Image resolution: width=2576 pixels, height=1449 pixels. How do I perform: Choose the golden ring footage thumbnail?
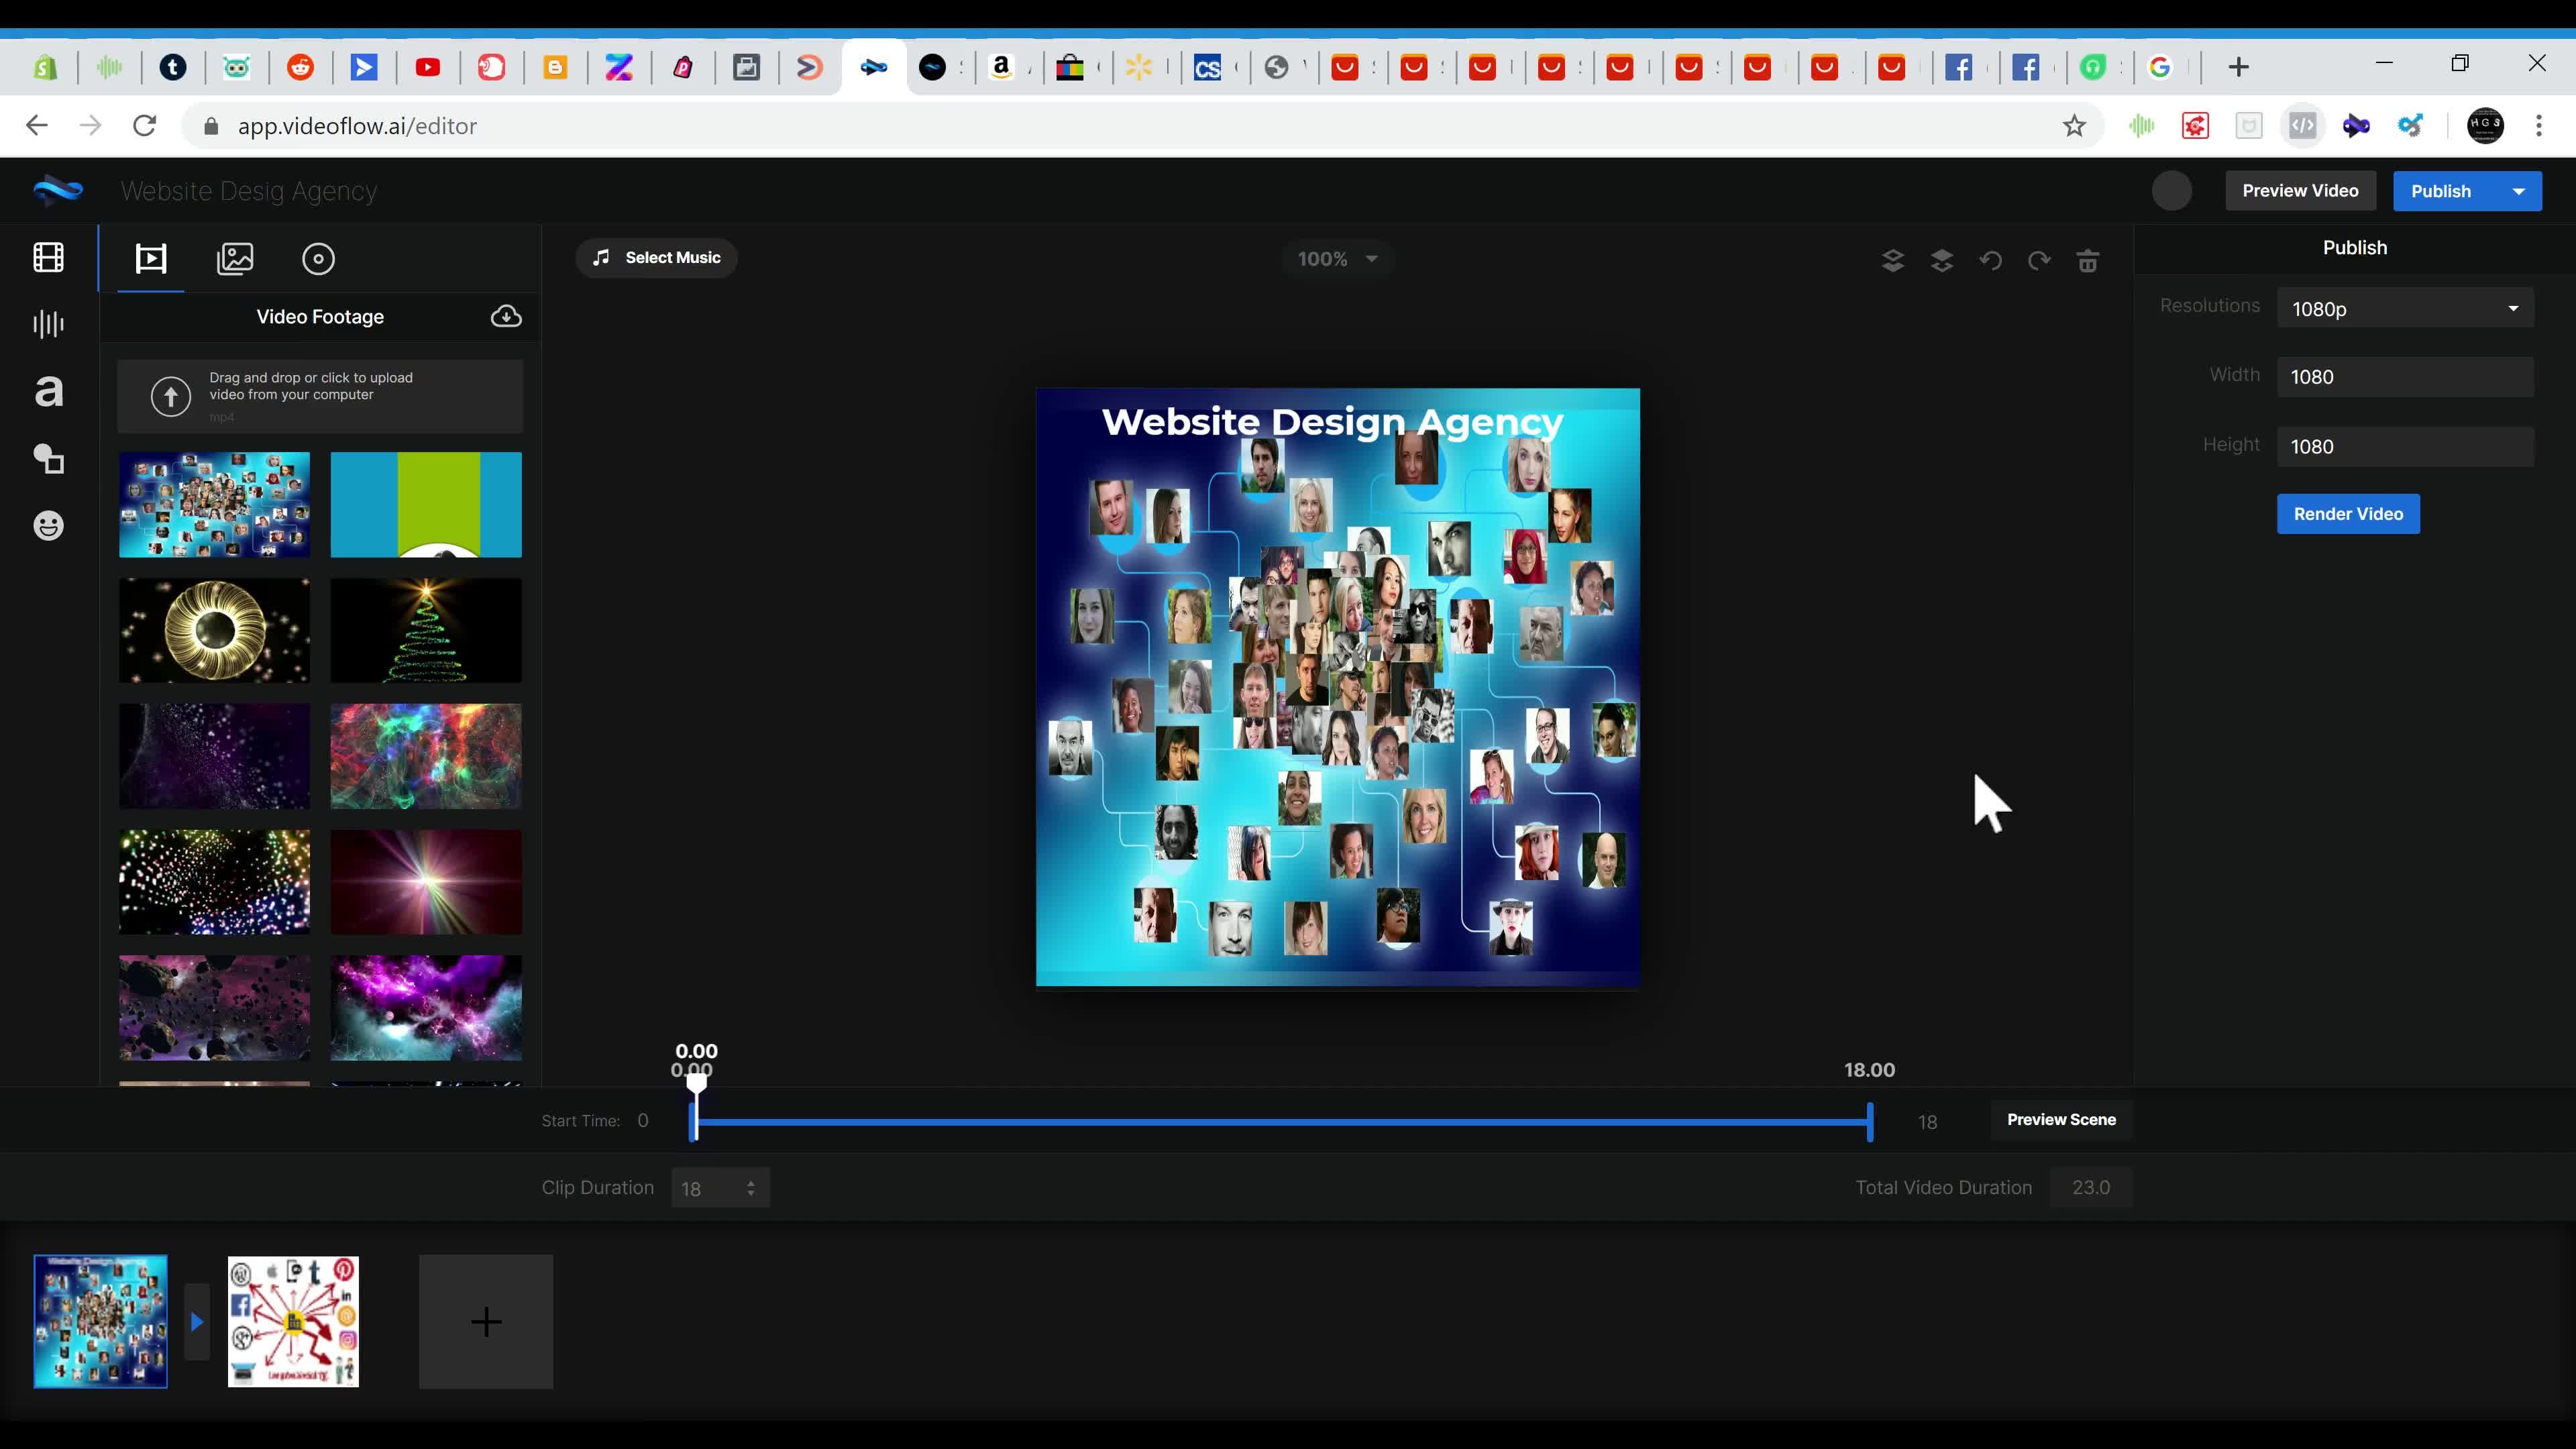click(x=214, y=630)
